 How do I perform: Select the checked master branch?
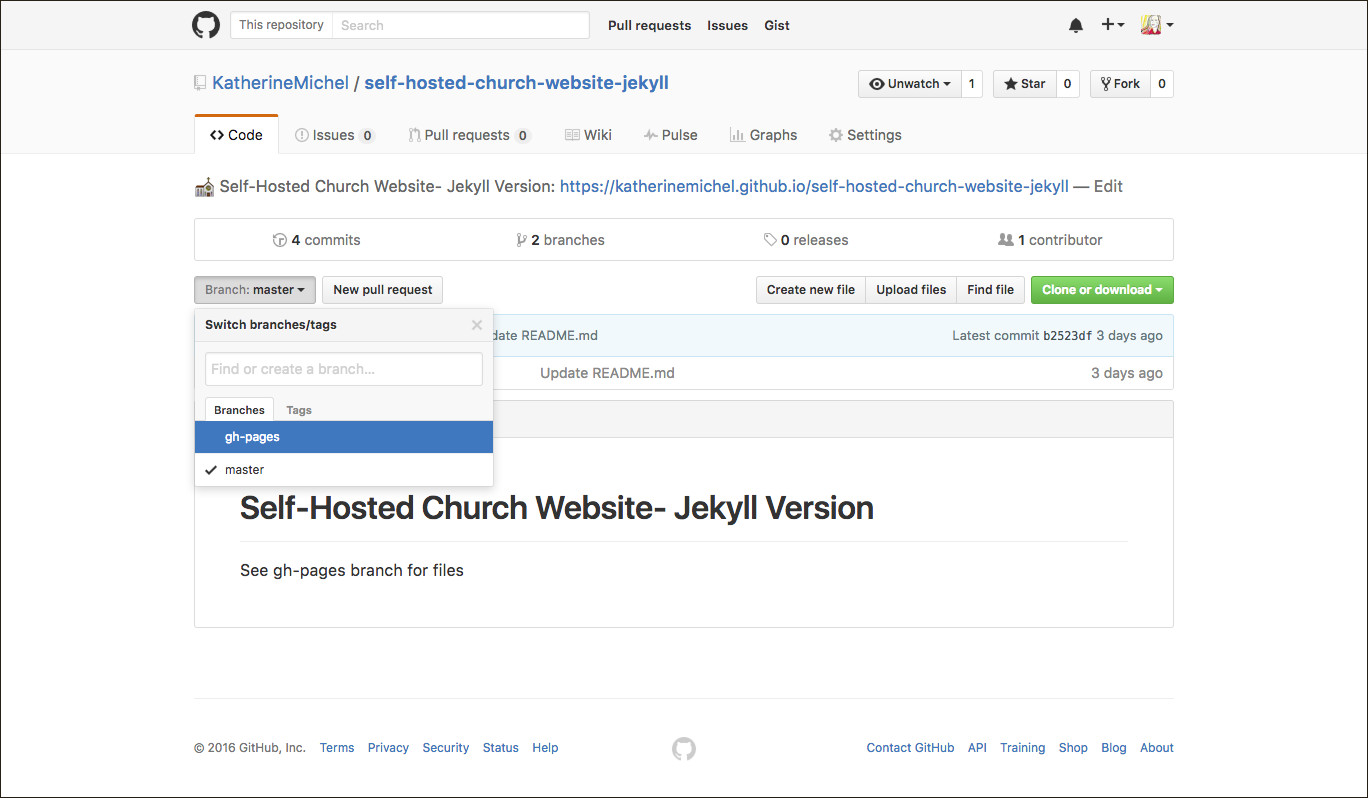click(x=244, y=469)
